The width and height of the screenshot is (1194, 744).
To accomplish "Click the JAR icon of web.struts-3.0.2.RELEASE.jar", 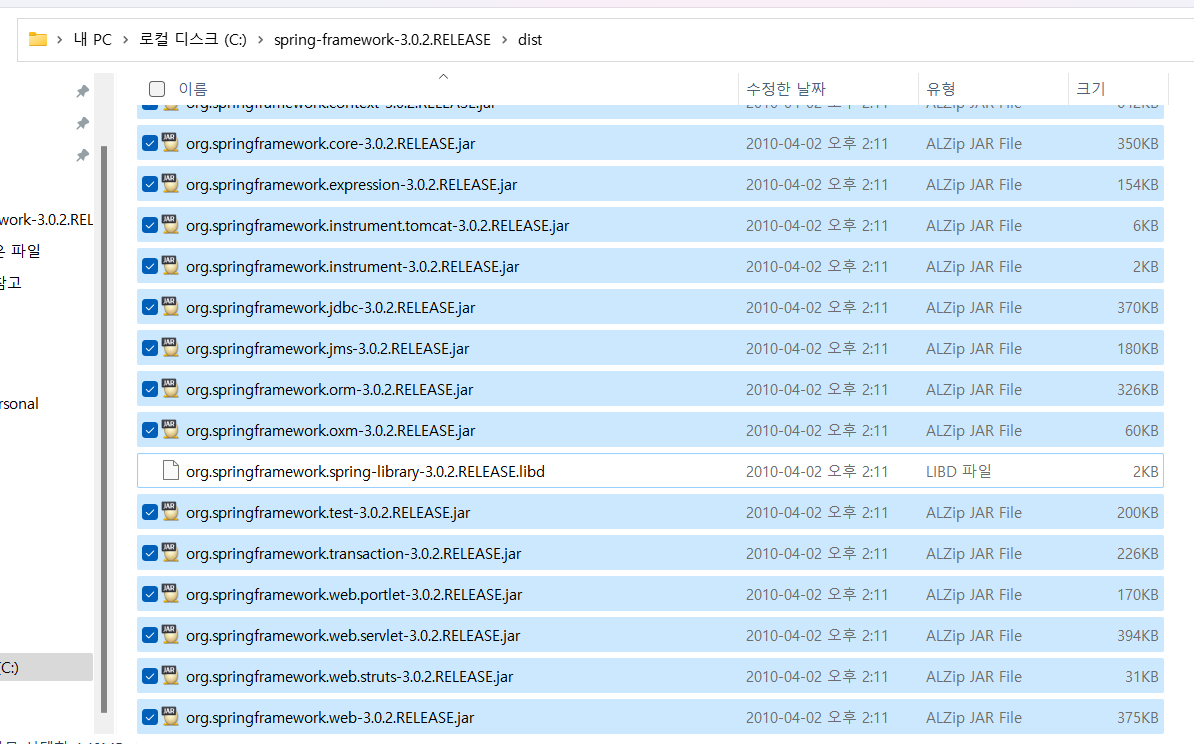I will tap(171, 676).
